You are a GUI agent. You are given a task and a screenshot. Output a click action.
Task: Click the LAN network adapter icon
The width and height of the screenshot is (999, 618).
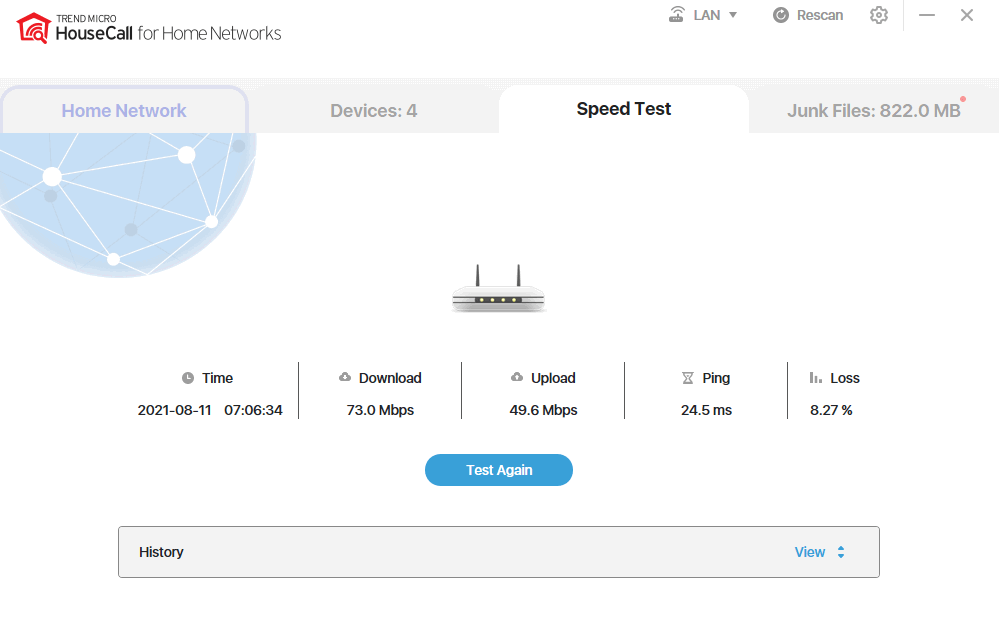point(677,15)
